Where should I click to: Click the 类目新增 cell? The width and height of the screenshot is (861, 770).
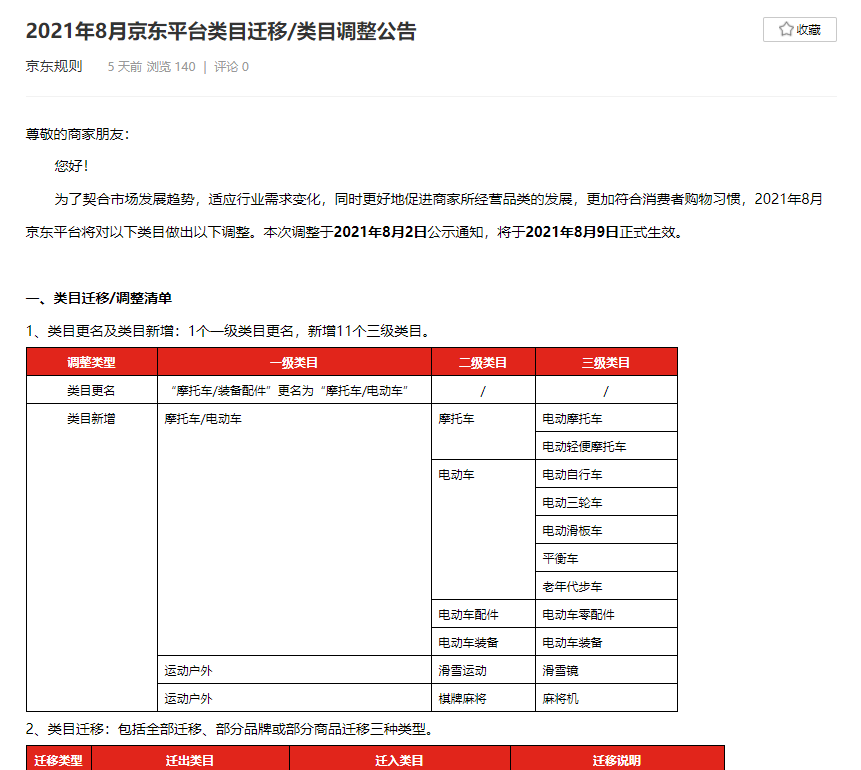click(x=92, y=557)
